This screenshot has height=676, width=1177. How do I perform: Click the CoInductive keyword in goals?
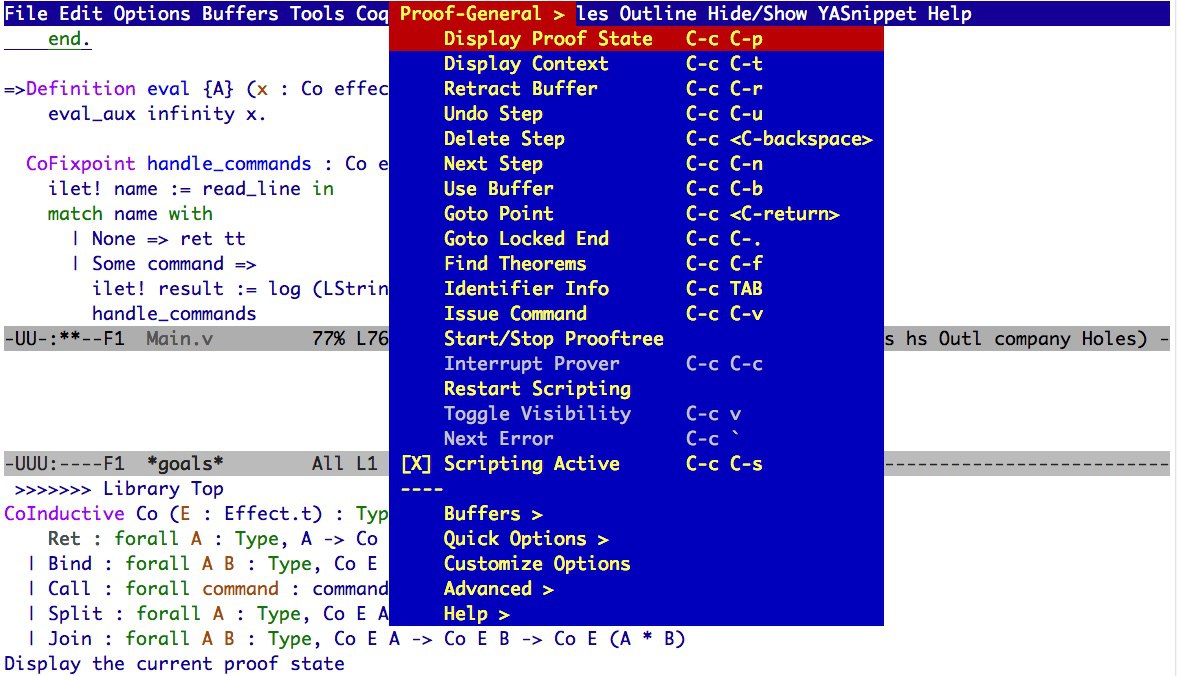point(64,514)
